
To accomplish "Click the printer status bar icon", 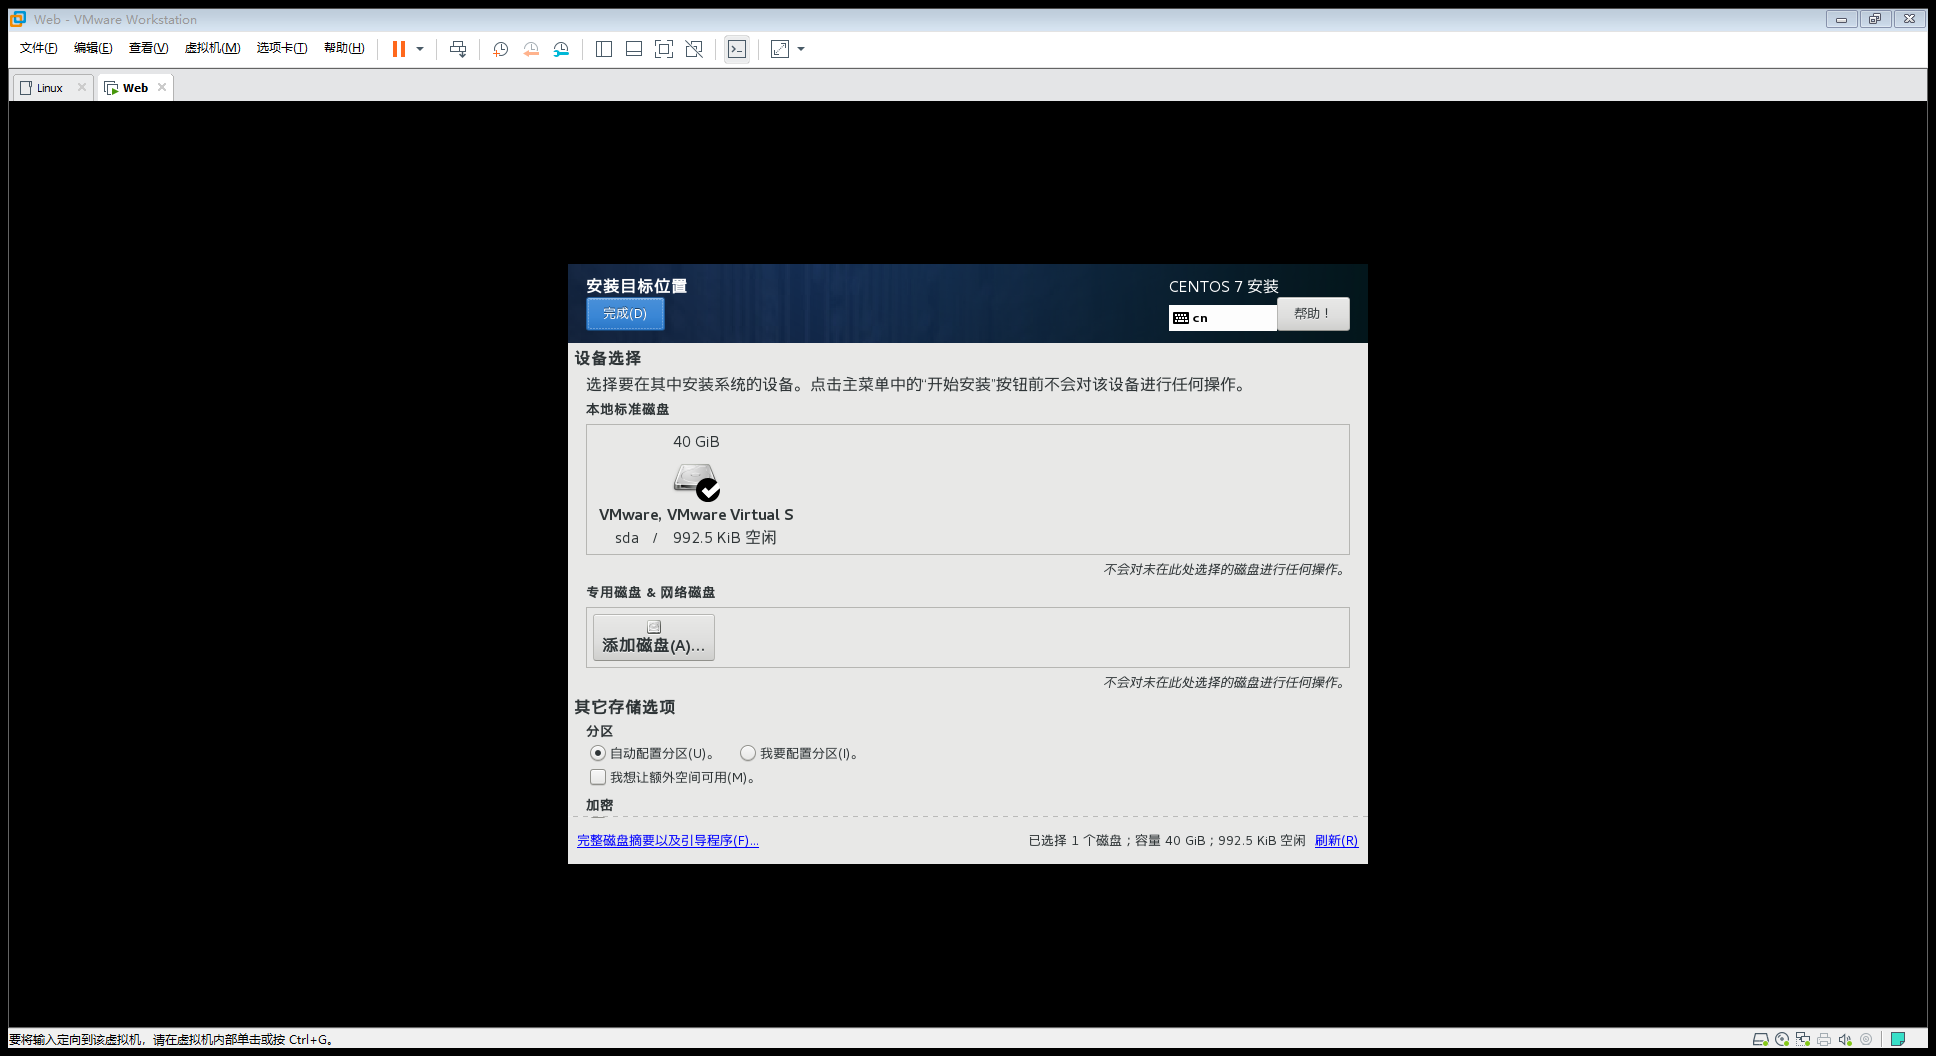I will [1824, 1040].
